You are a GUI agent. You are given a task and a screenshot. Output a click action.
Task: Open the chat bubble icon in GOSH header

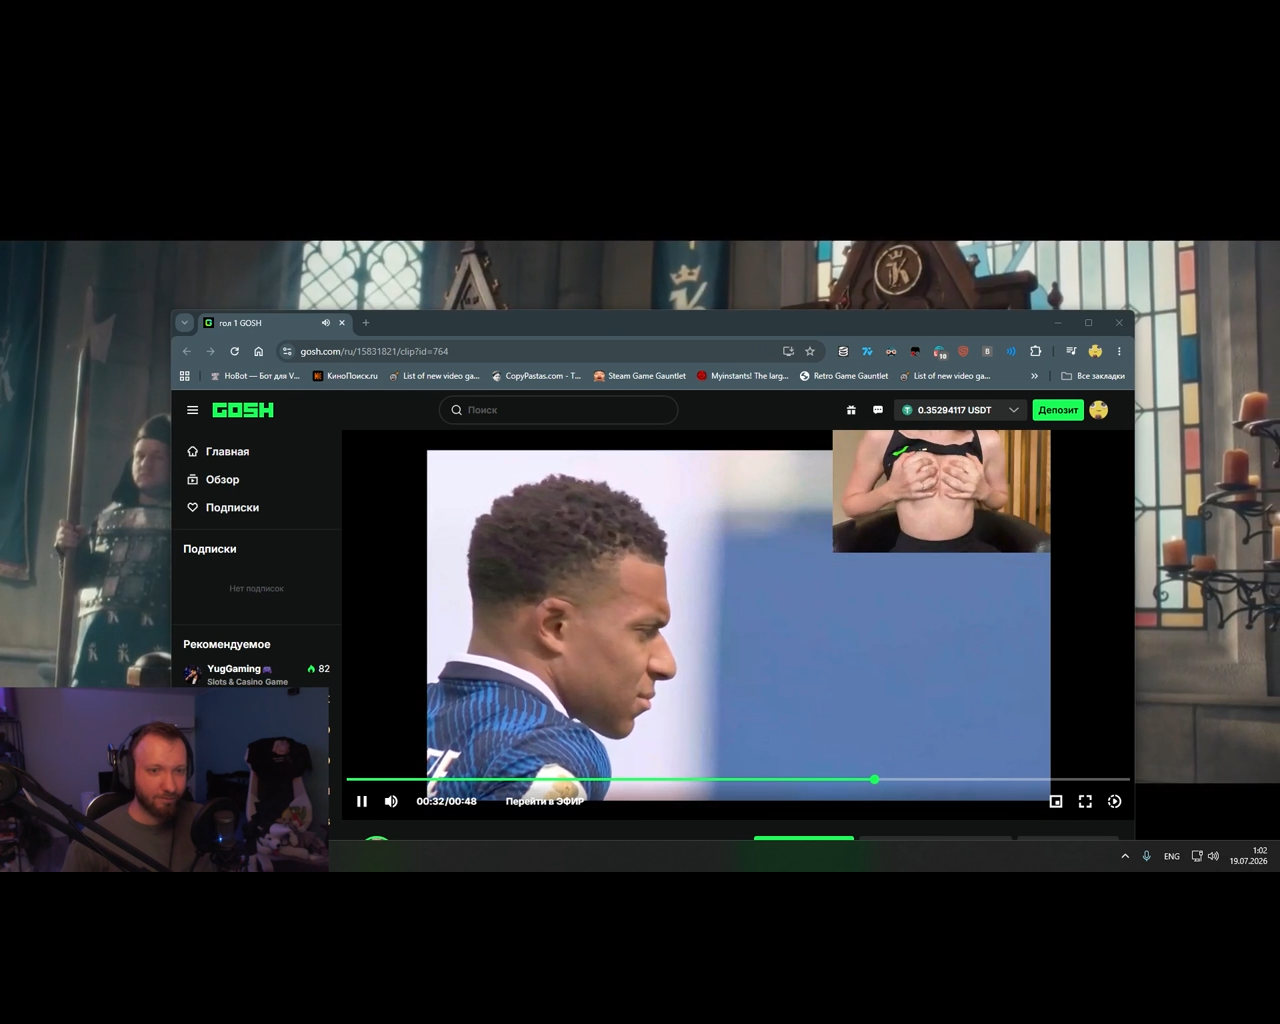(x=878, y=410)
